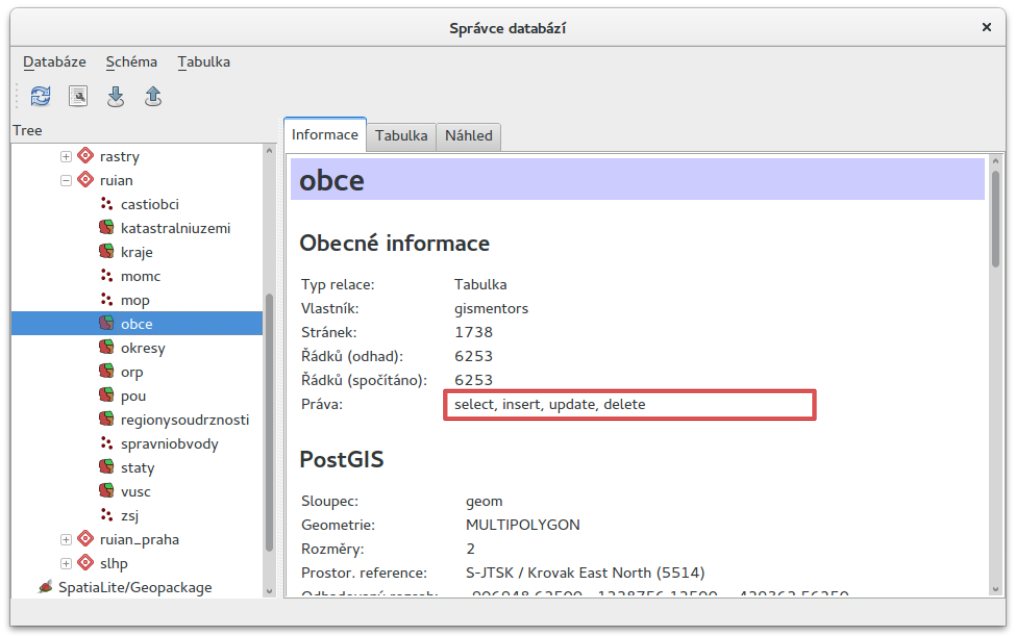This screenshot has height=636, width=1016.
Task: Click the obce heading in info panel
Action: (332, 180)
